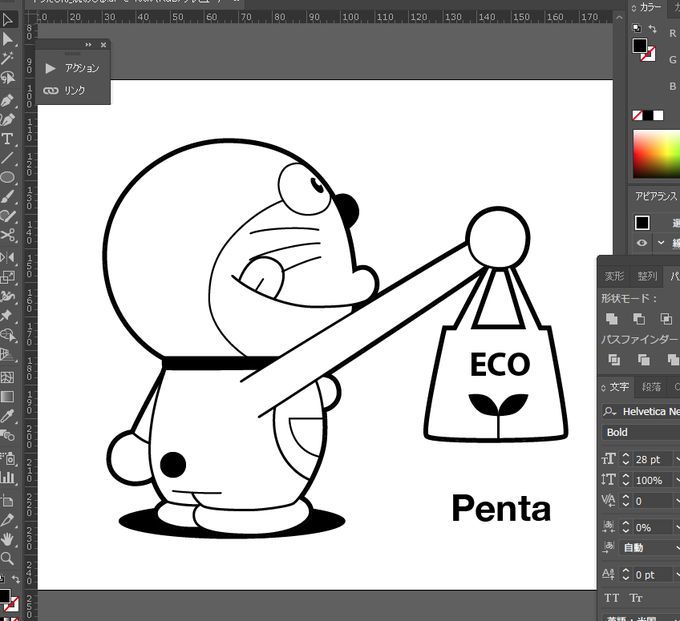Pick none swatch in Color panel
Image resolution: width=680 pixels, height=621 pixels.
(x=637, y=115)
